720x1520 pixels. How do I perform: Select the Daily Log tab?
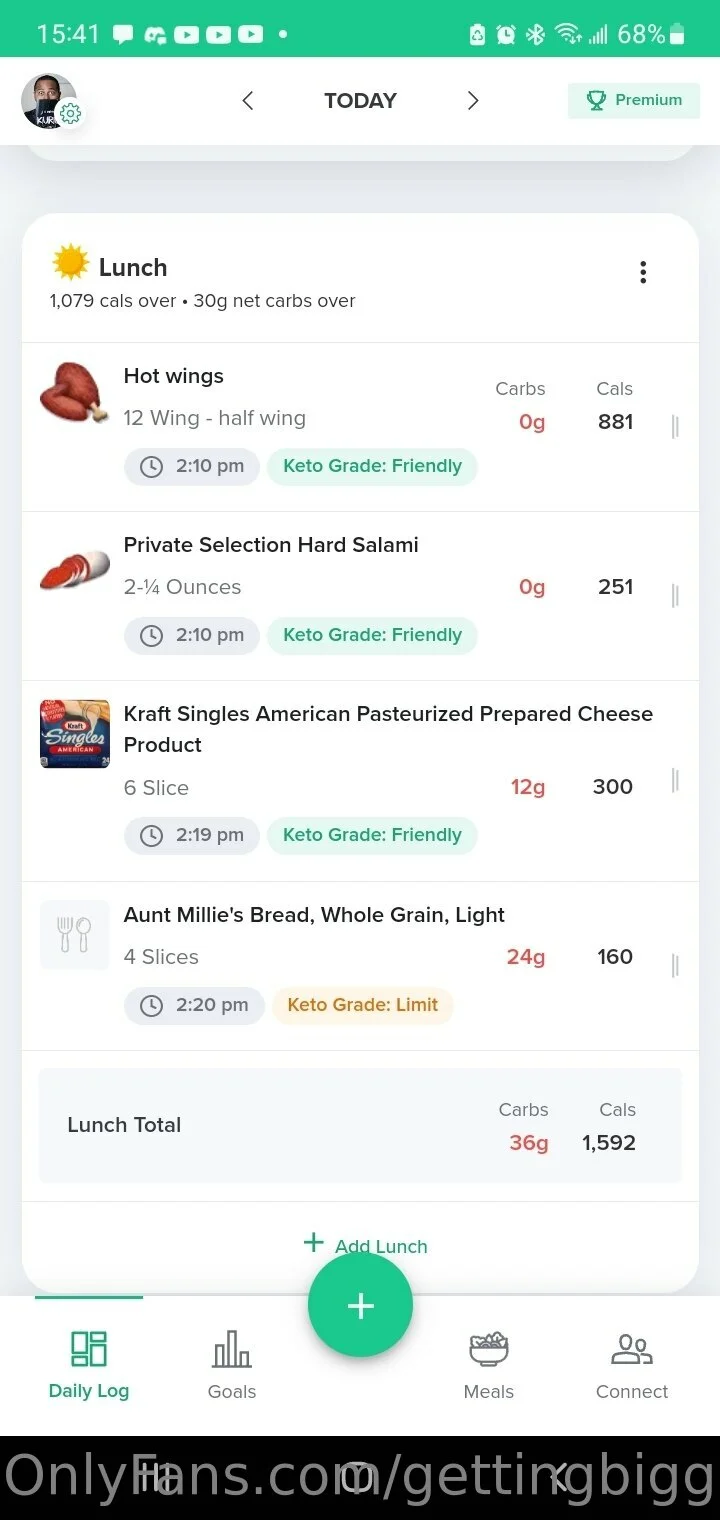click(x=89, y=1365)
